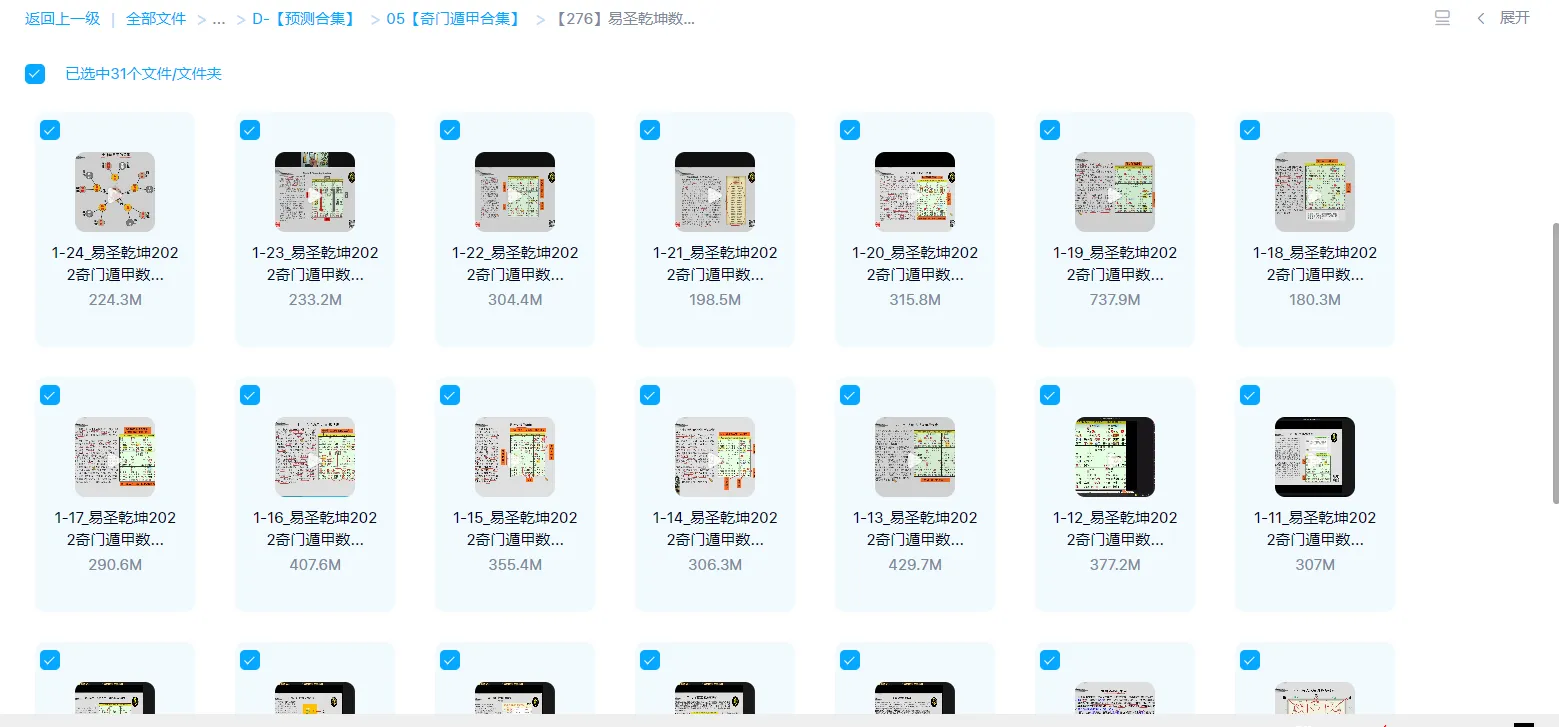Click file name 1-14_易圣乾坤2022奇门遁甲数

[715, 528]
